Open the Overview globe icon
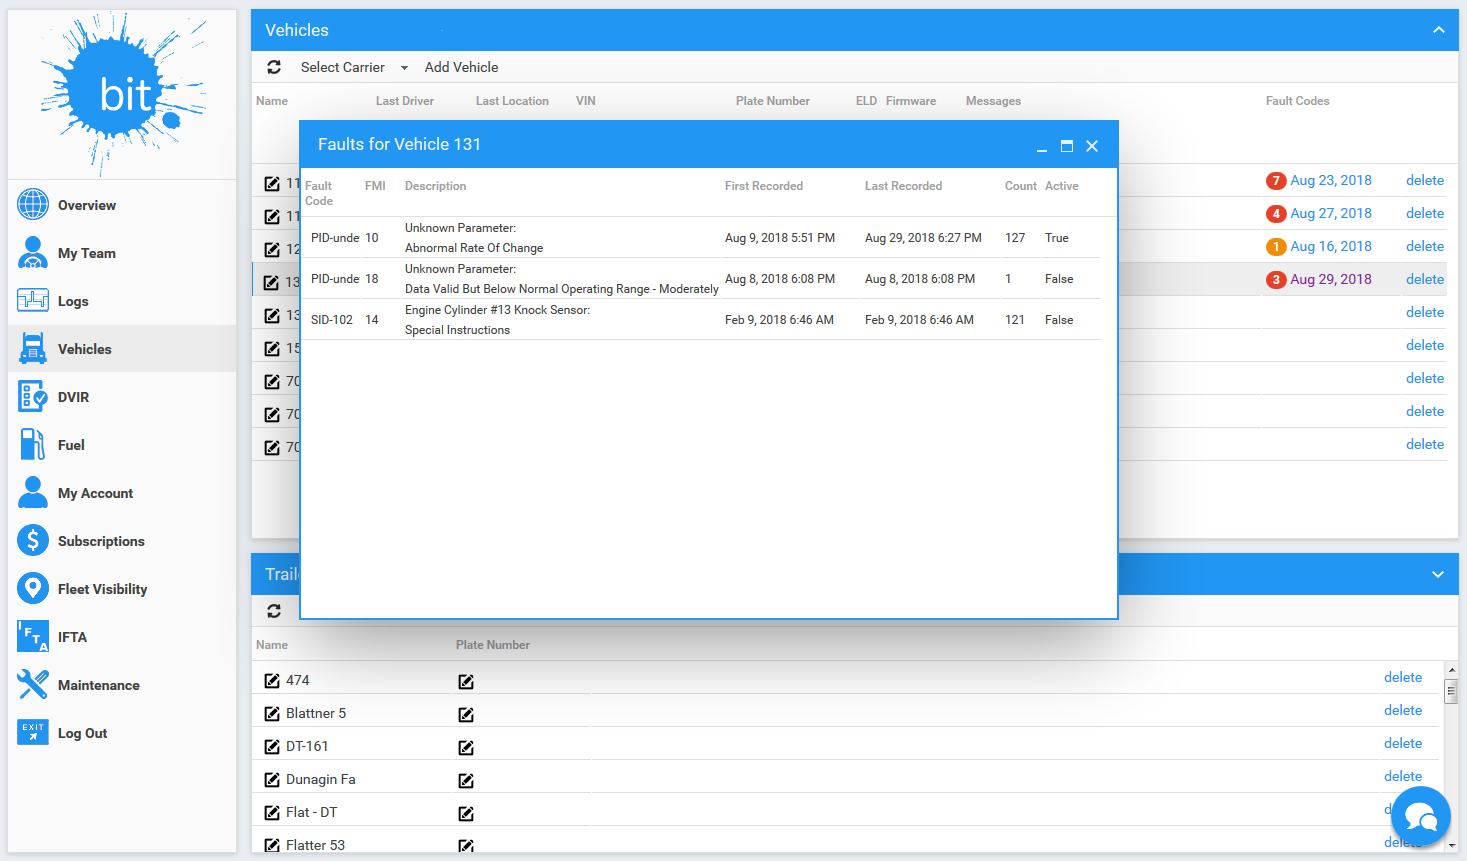The width and height of the screenshot is (1467, 861). point(33,204)
